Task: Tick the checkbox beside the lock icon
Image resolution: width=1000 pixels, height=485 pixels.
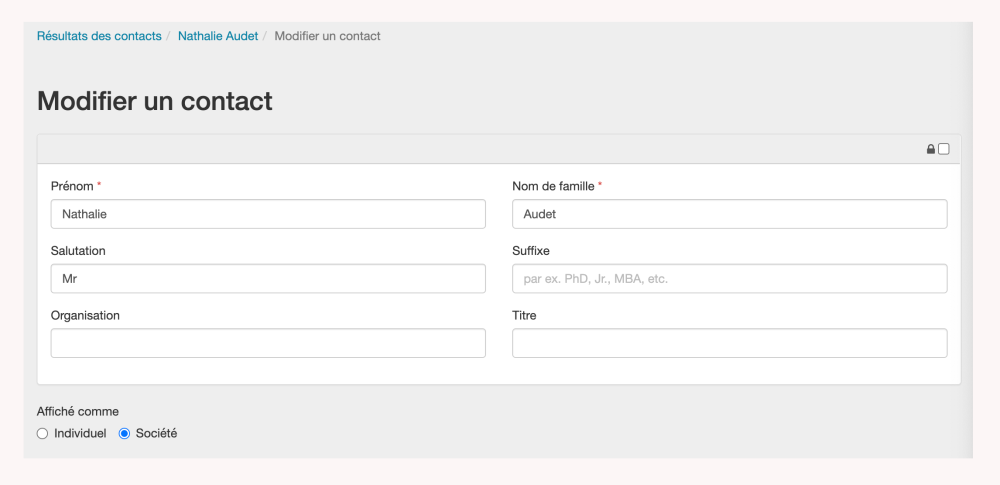Action: [944, 149]
